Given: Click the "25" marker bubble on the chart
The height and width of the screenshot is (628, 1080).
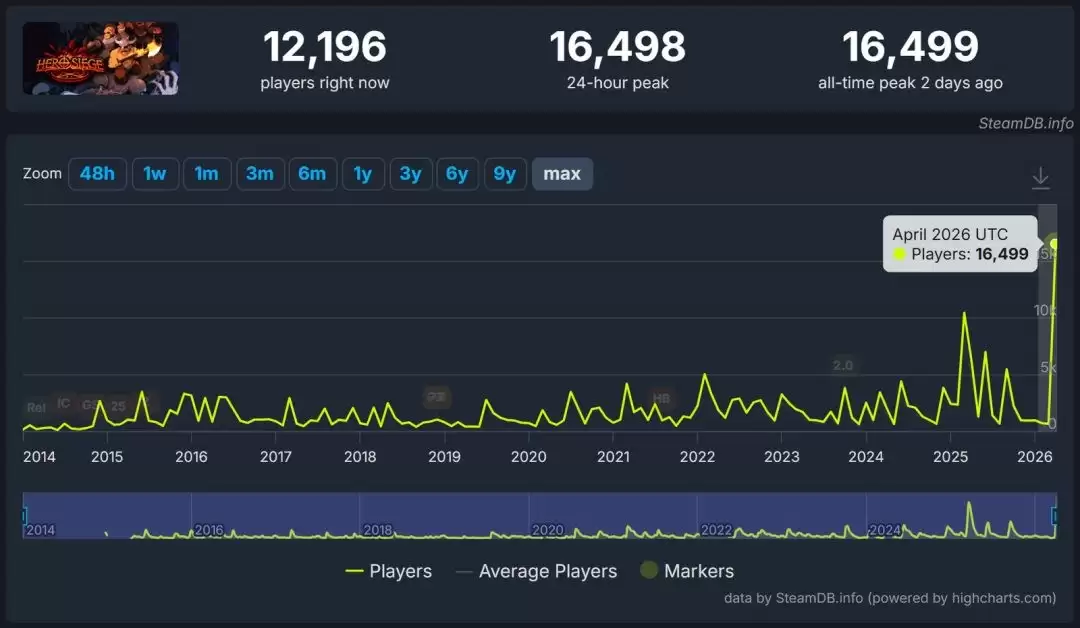Looking at the screenshot, I should pyautogui.click(x=118, y=406).
